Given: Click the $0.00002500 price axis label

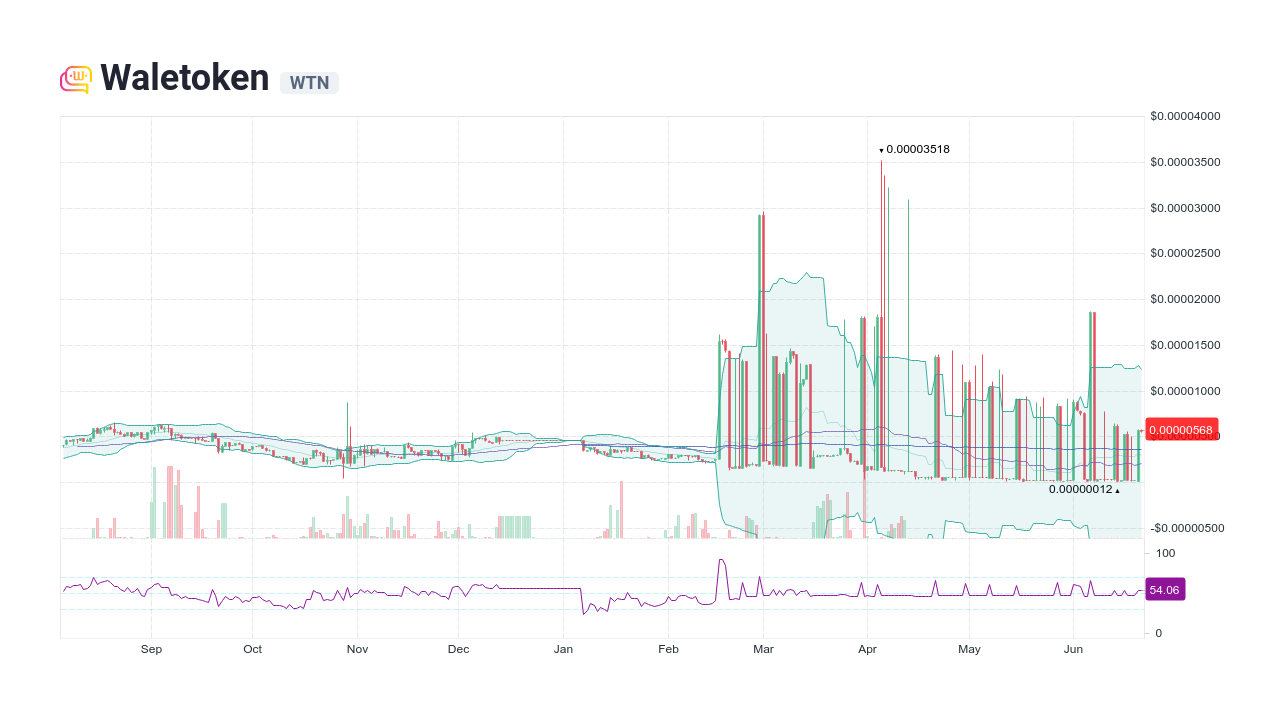Looking at the screenshot, I should point(1185,253).
